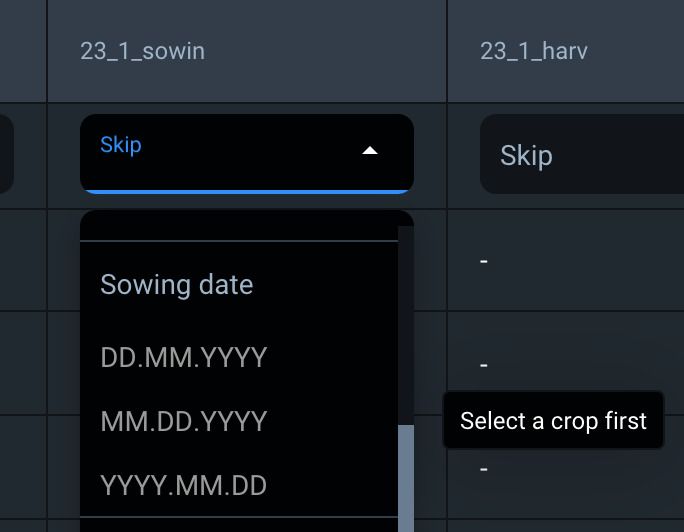Click the blue Skip label in open dropdown
This screenshot has height=532, width=684.
[121, 145]
